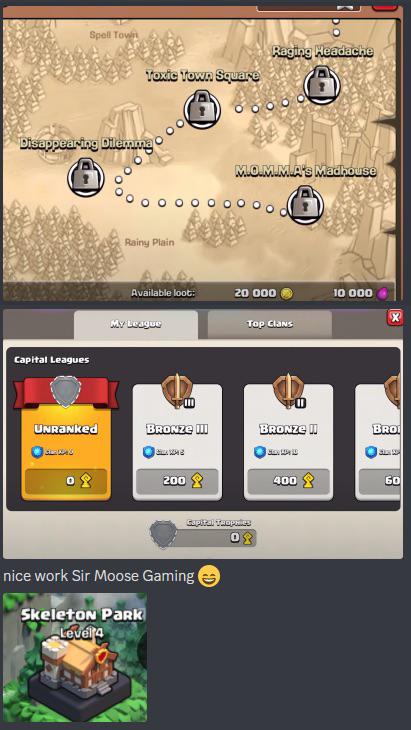Click the Unranked gray shield badge
The height and width of the screenshot is (730, 411).
click(66, 392)
